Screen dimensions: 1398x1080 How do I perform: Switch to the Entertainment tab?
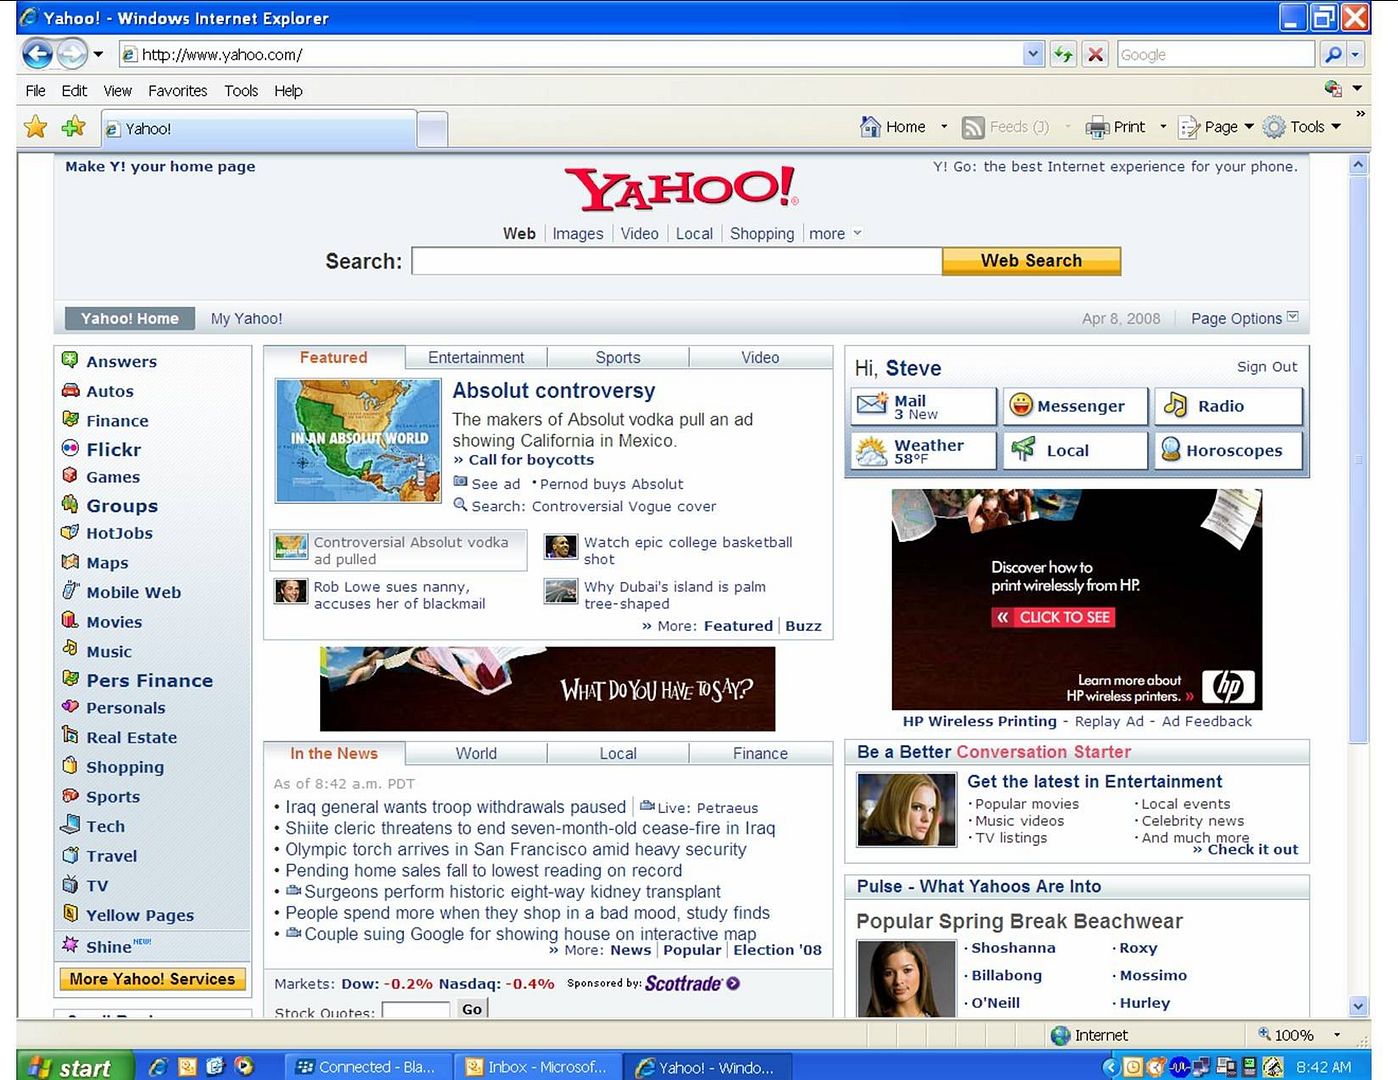tap(476, 358)
